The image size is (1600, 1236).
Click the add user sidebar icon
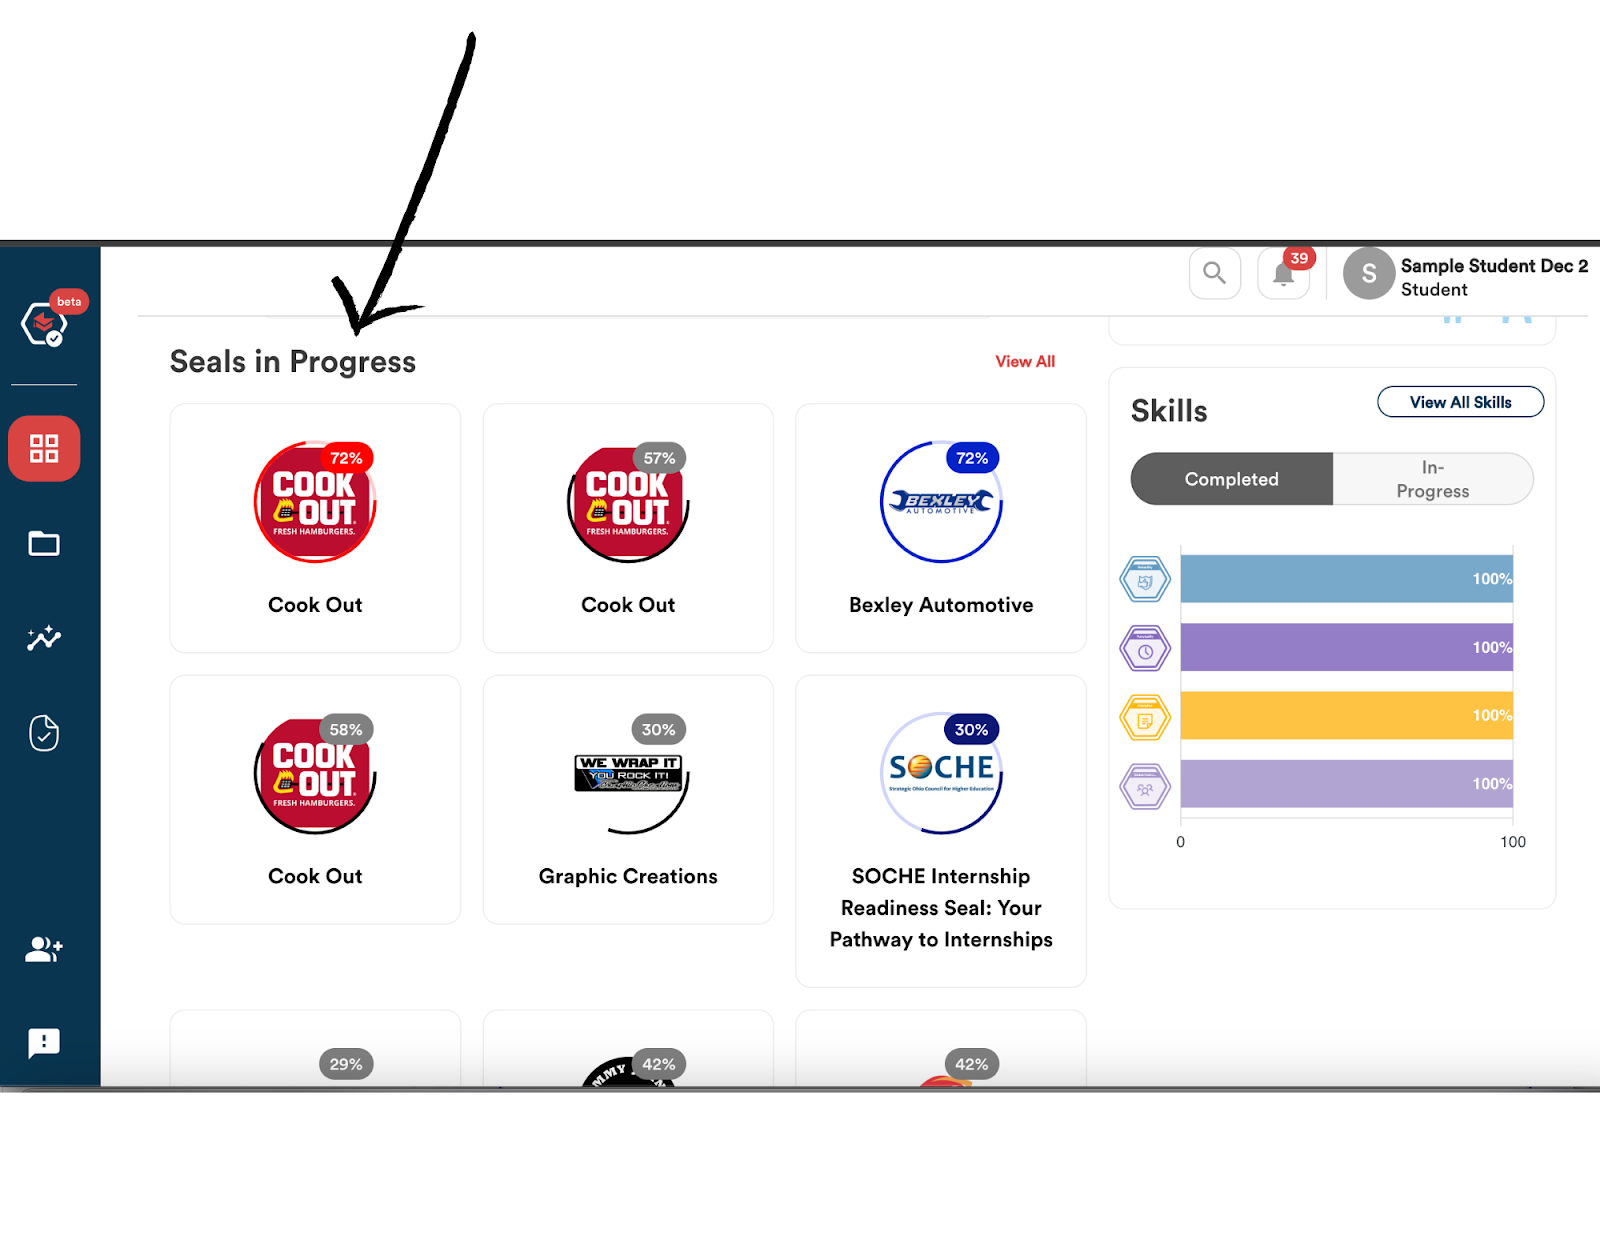tap(44, 949)
